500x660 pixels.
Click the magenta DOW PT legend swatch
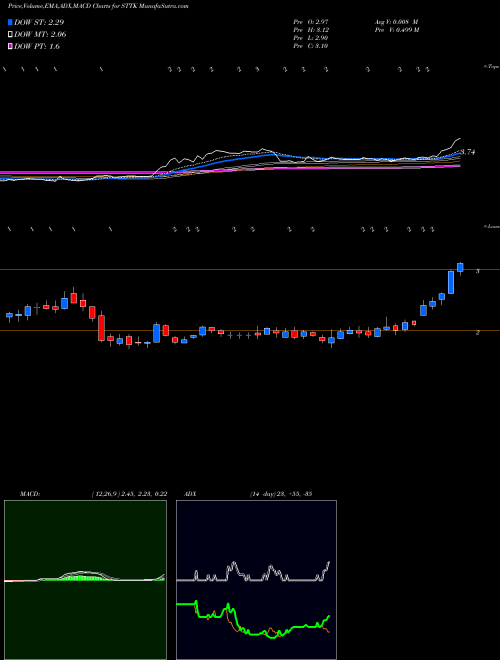pyautogui.click(x=10, y=46)
